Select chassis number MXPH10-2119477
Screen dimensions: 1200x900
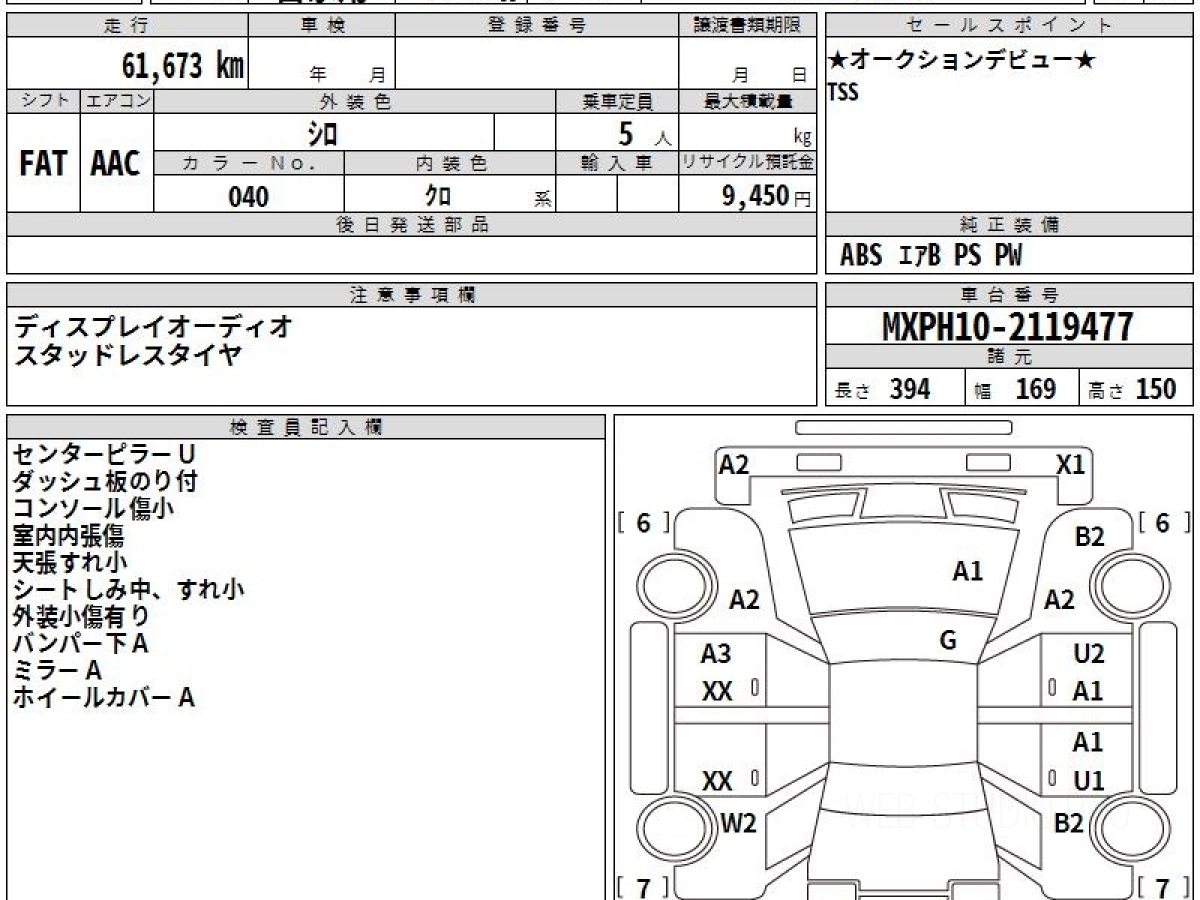1007,327
